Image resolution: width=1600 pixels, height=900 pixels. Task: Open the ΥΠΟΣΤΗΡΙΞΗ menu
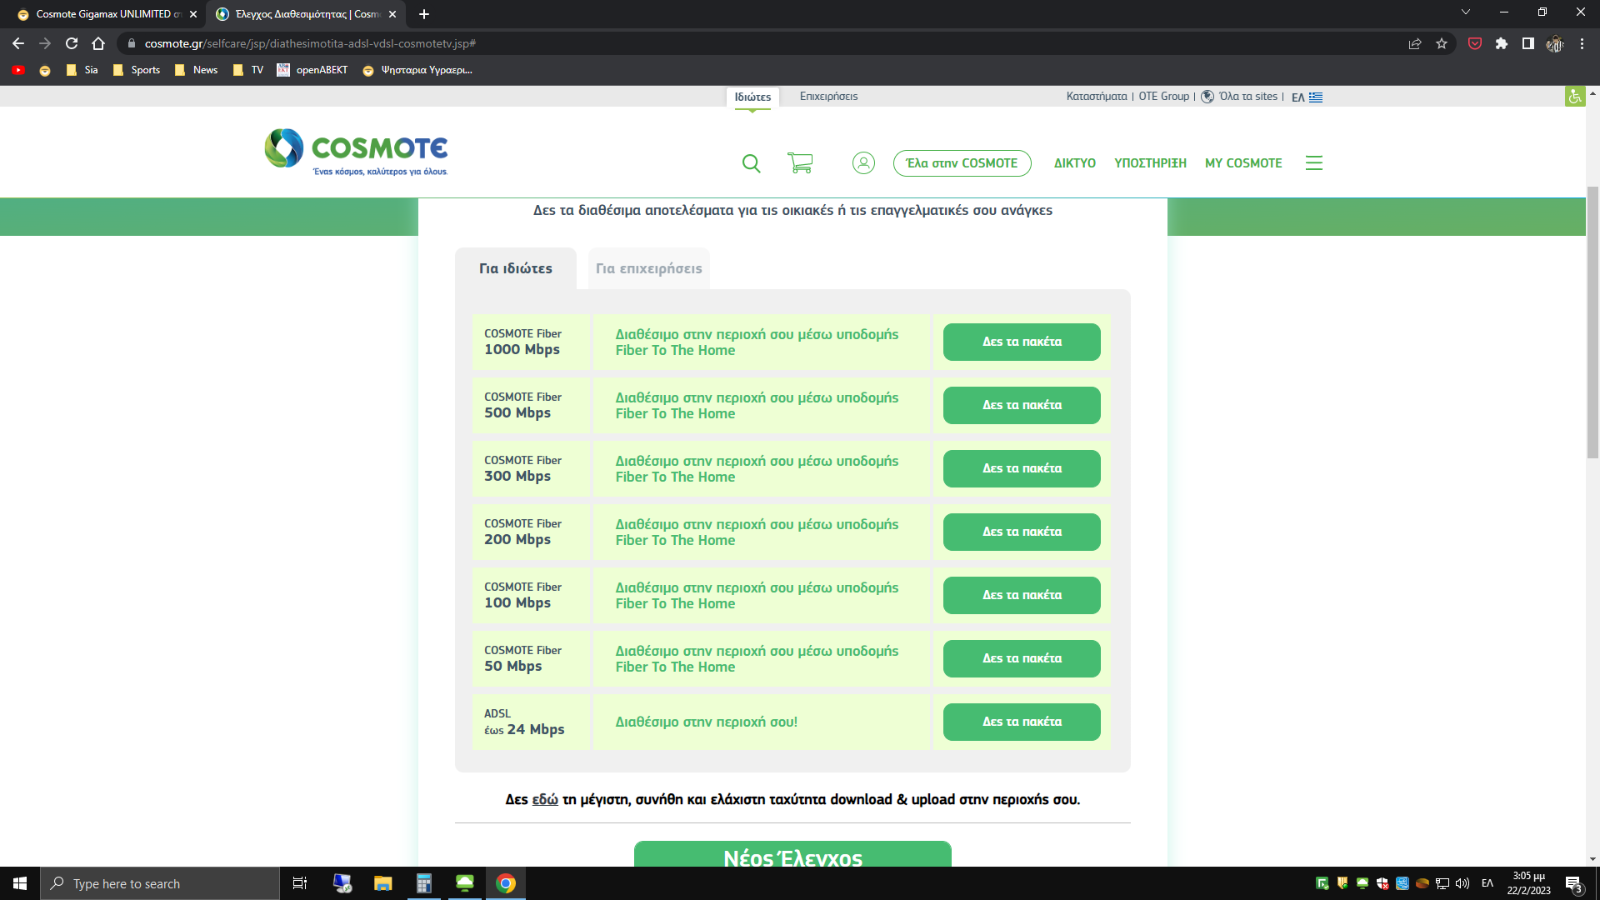point(1151,163)
